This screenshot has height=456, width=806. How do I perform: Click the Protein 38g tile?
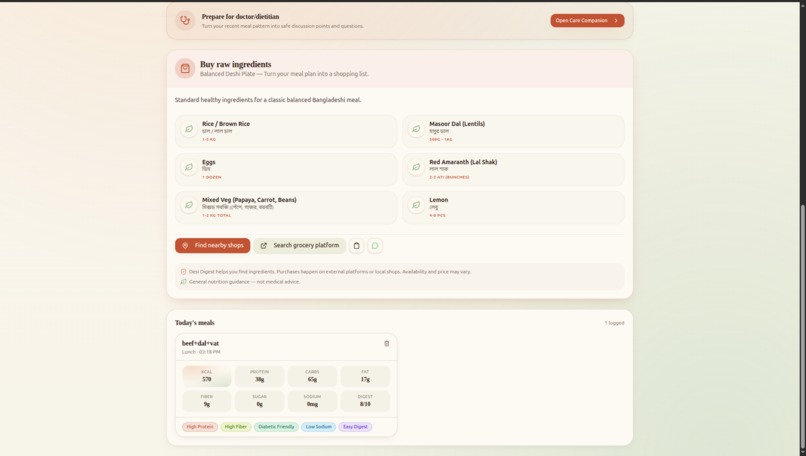[260, 376]
